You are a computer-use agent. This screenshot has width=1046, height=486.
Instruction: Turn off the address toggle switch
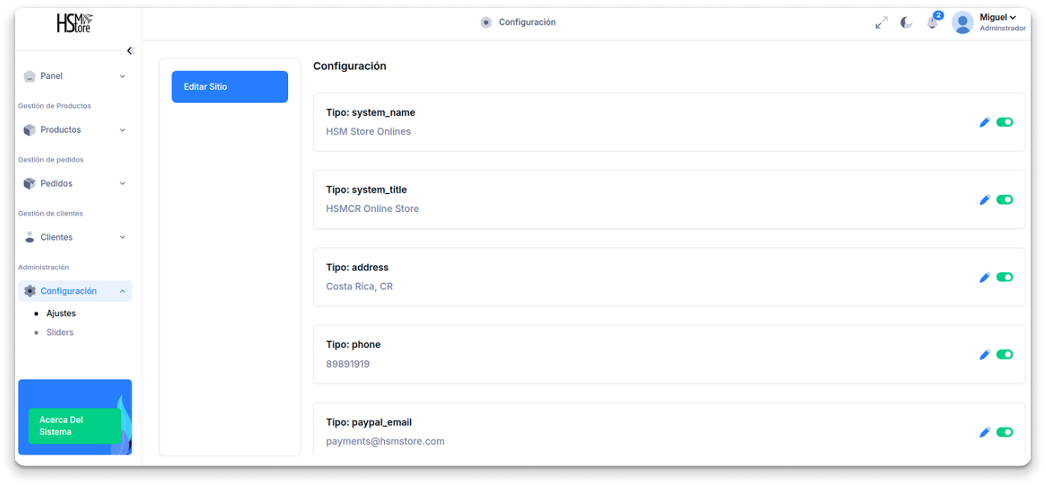point(1005,277)
